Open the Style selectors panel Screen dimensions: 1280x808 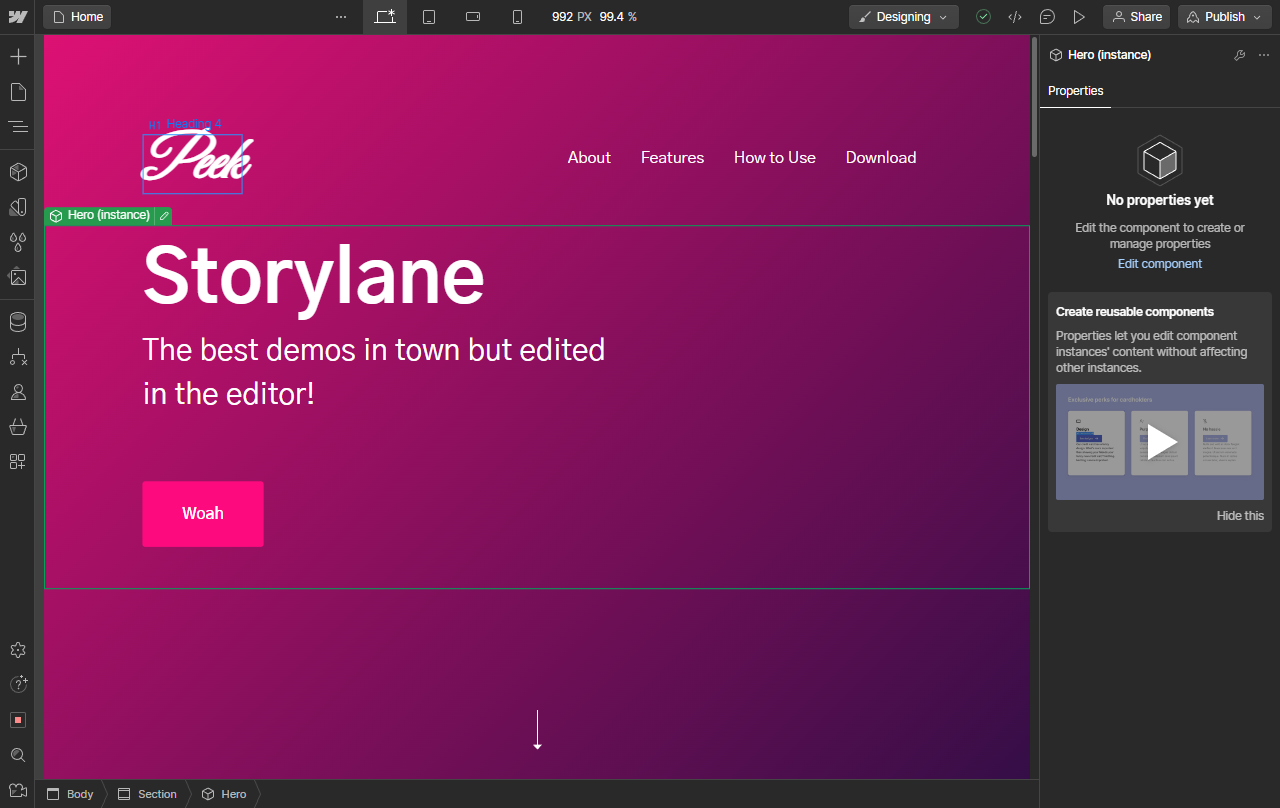click(x=17, y=207)
